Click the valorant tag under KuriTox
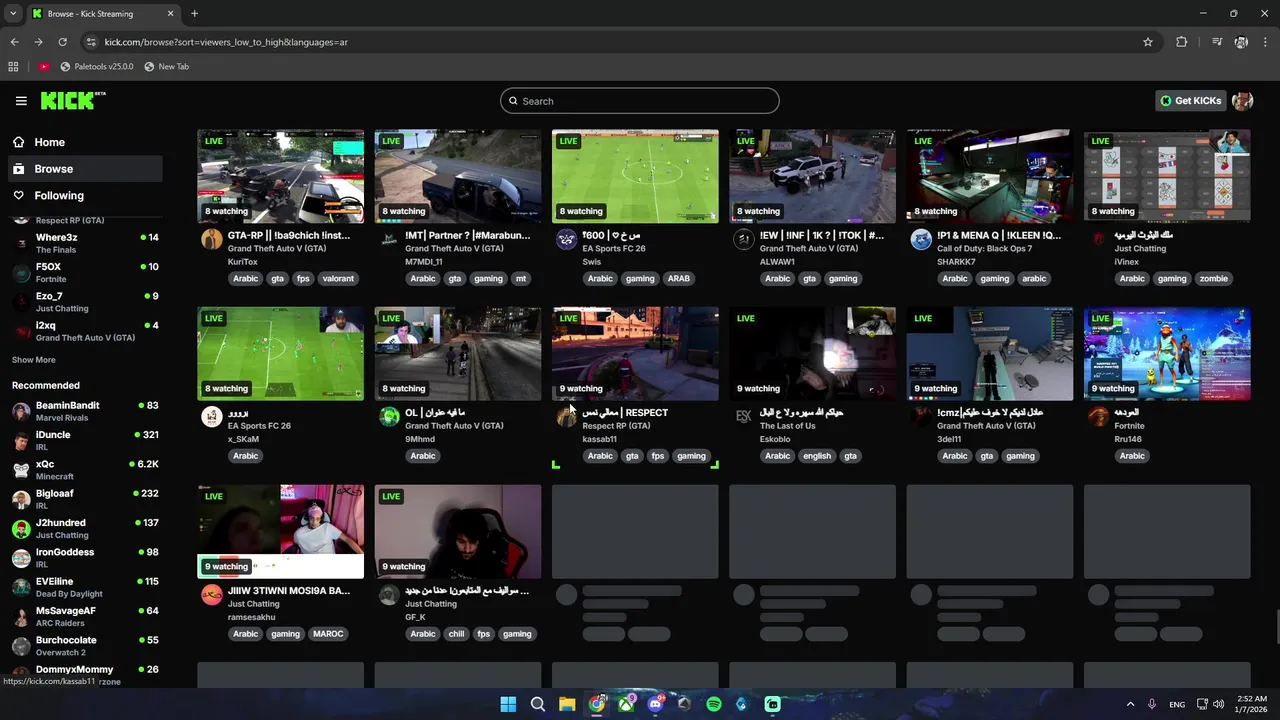The image size is (1280, 720). click(x=339, y=279)
